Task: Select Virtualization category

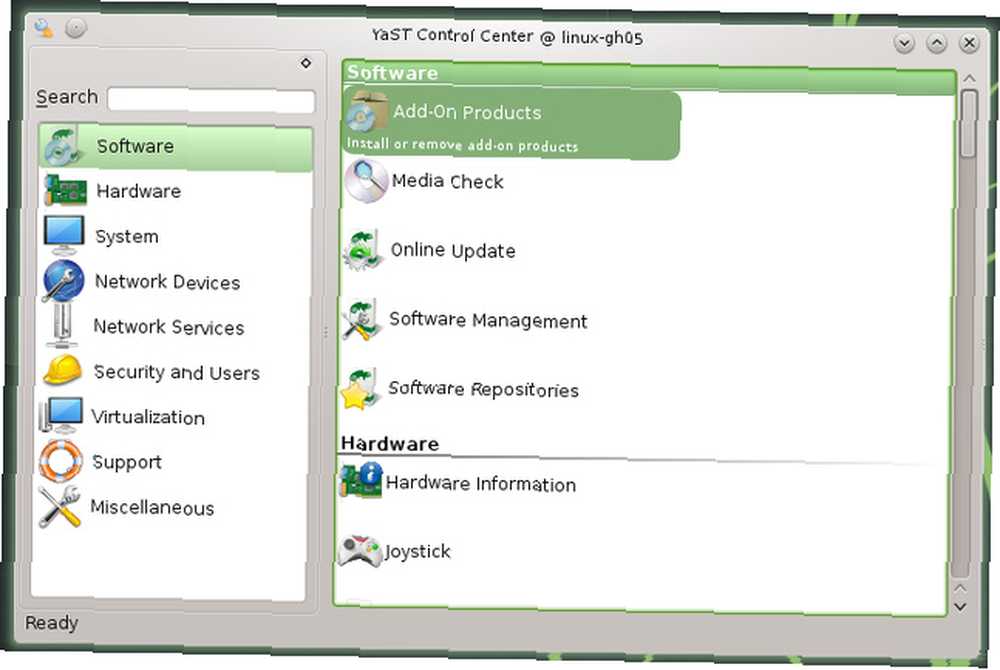Action: (148, 417)
